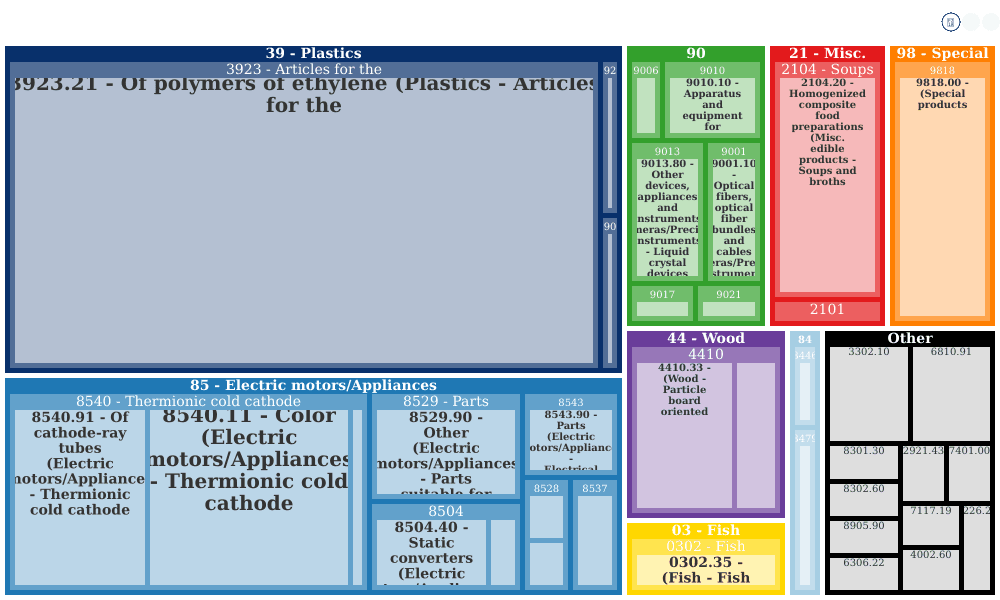Select the 98 - Special category header
This screenshot has height=600, width=1000.
pyautogui.click(x=942, y=54)
